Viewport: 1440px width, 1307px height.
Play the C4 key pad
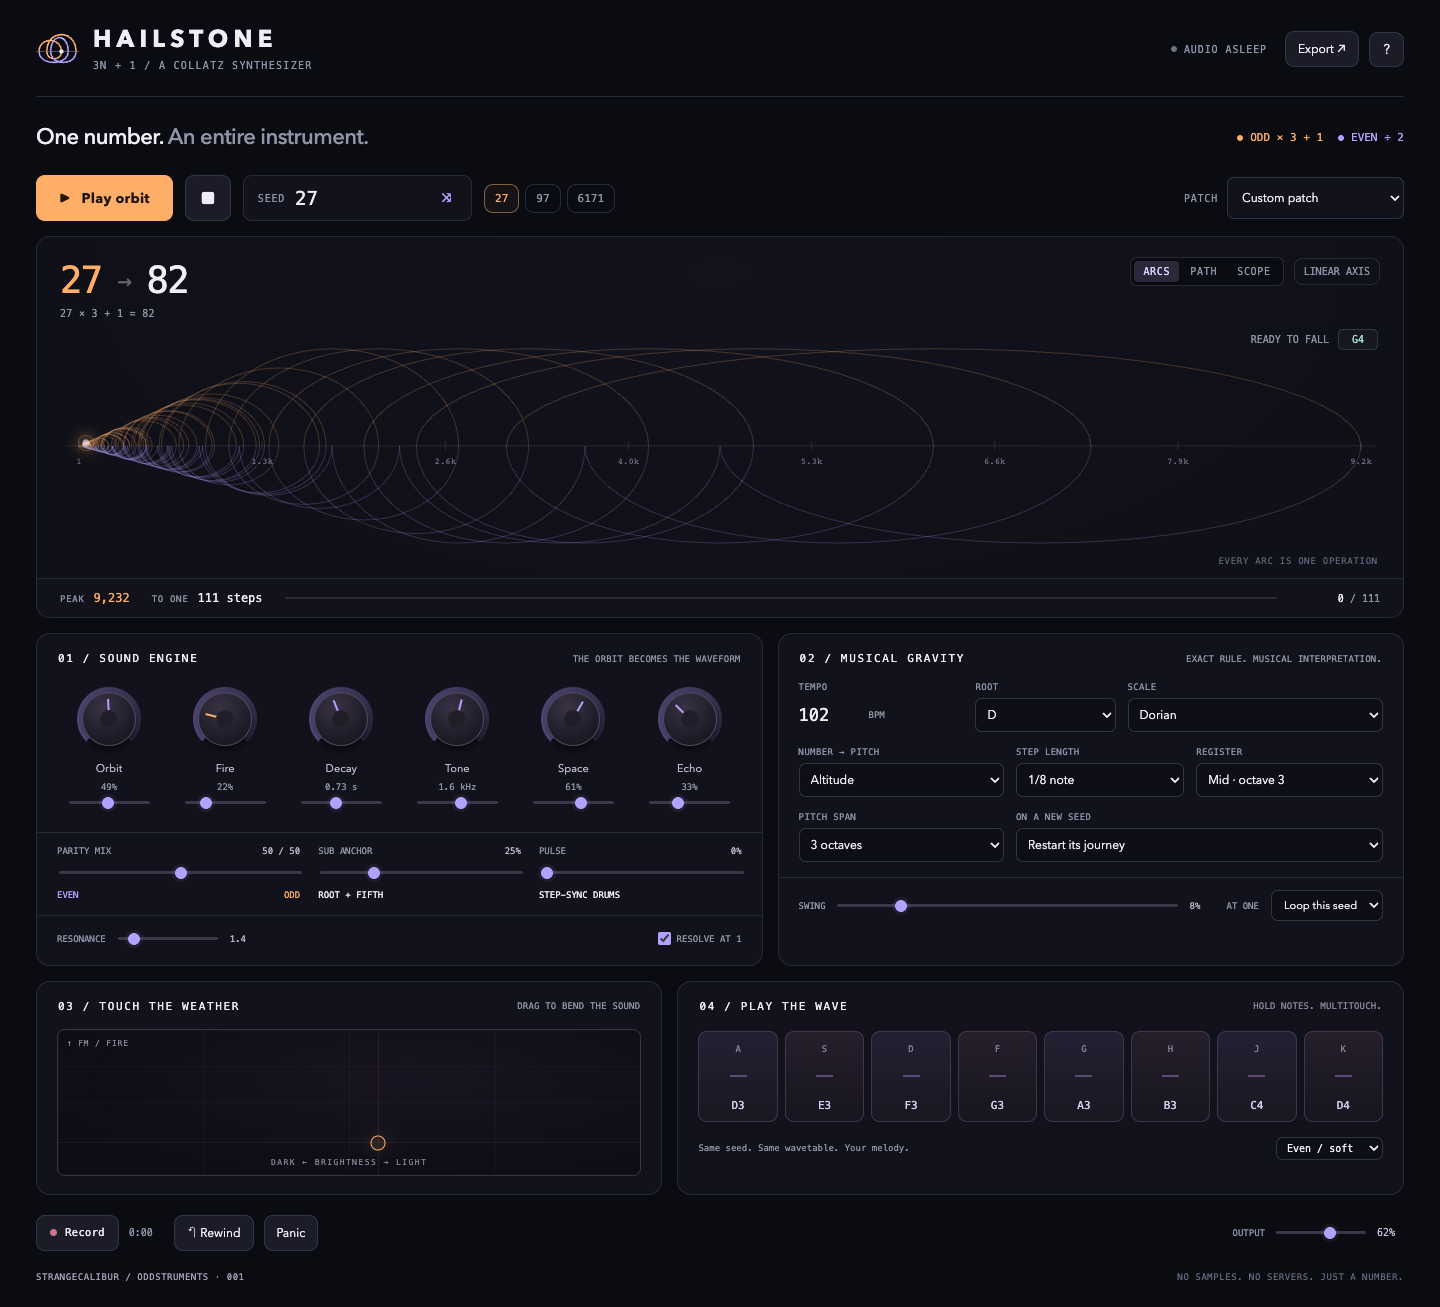pos(1257,1076)
